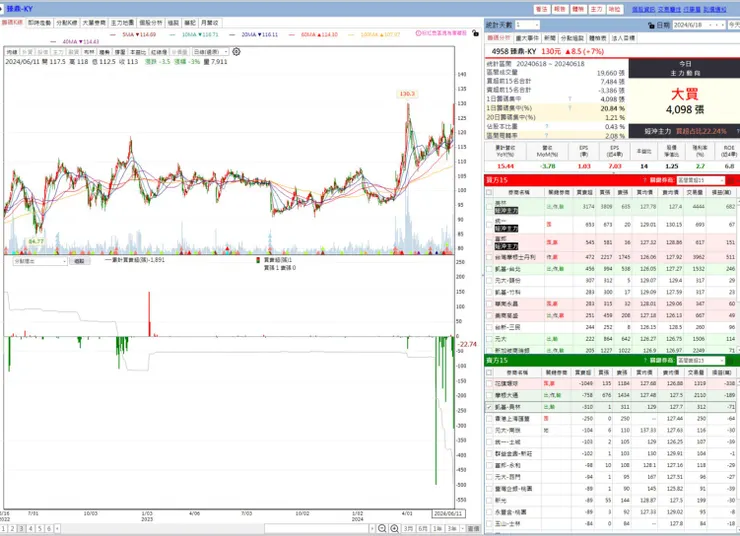Open the small dropdown after the 3年 button
Viewport: 740px width, 536px height.
click(x=462, y=528)
